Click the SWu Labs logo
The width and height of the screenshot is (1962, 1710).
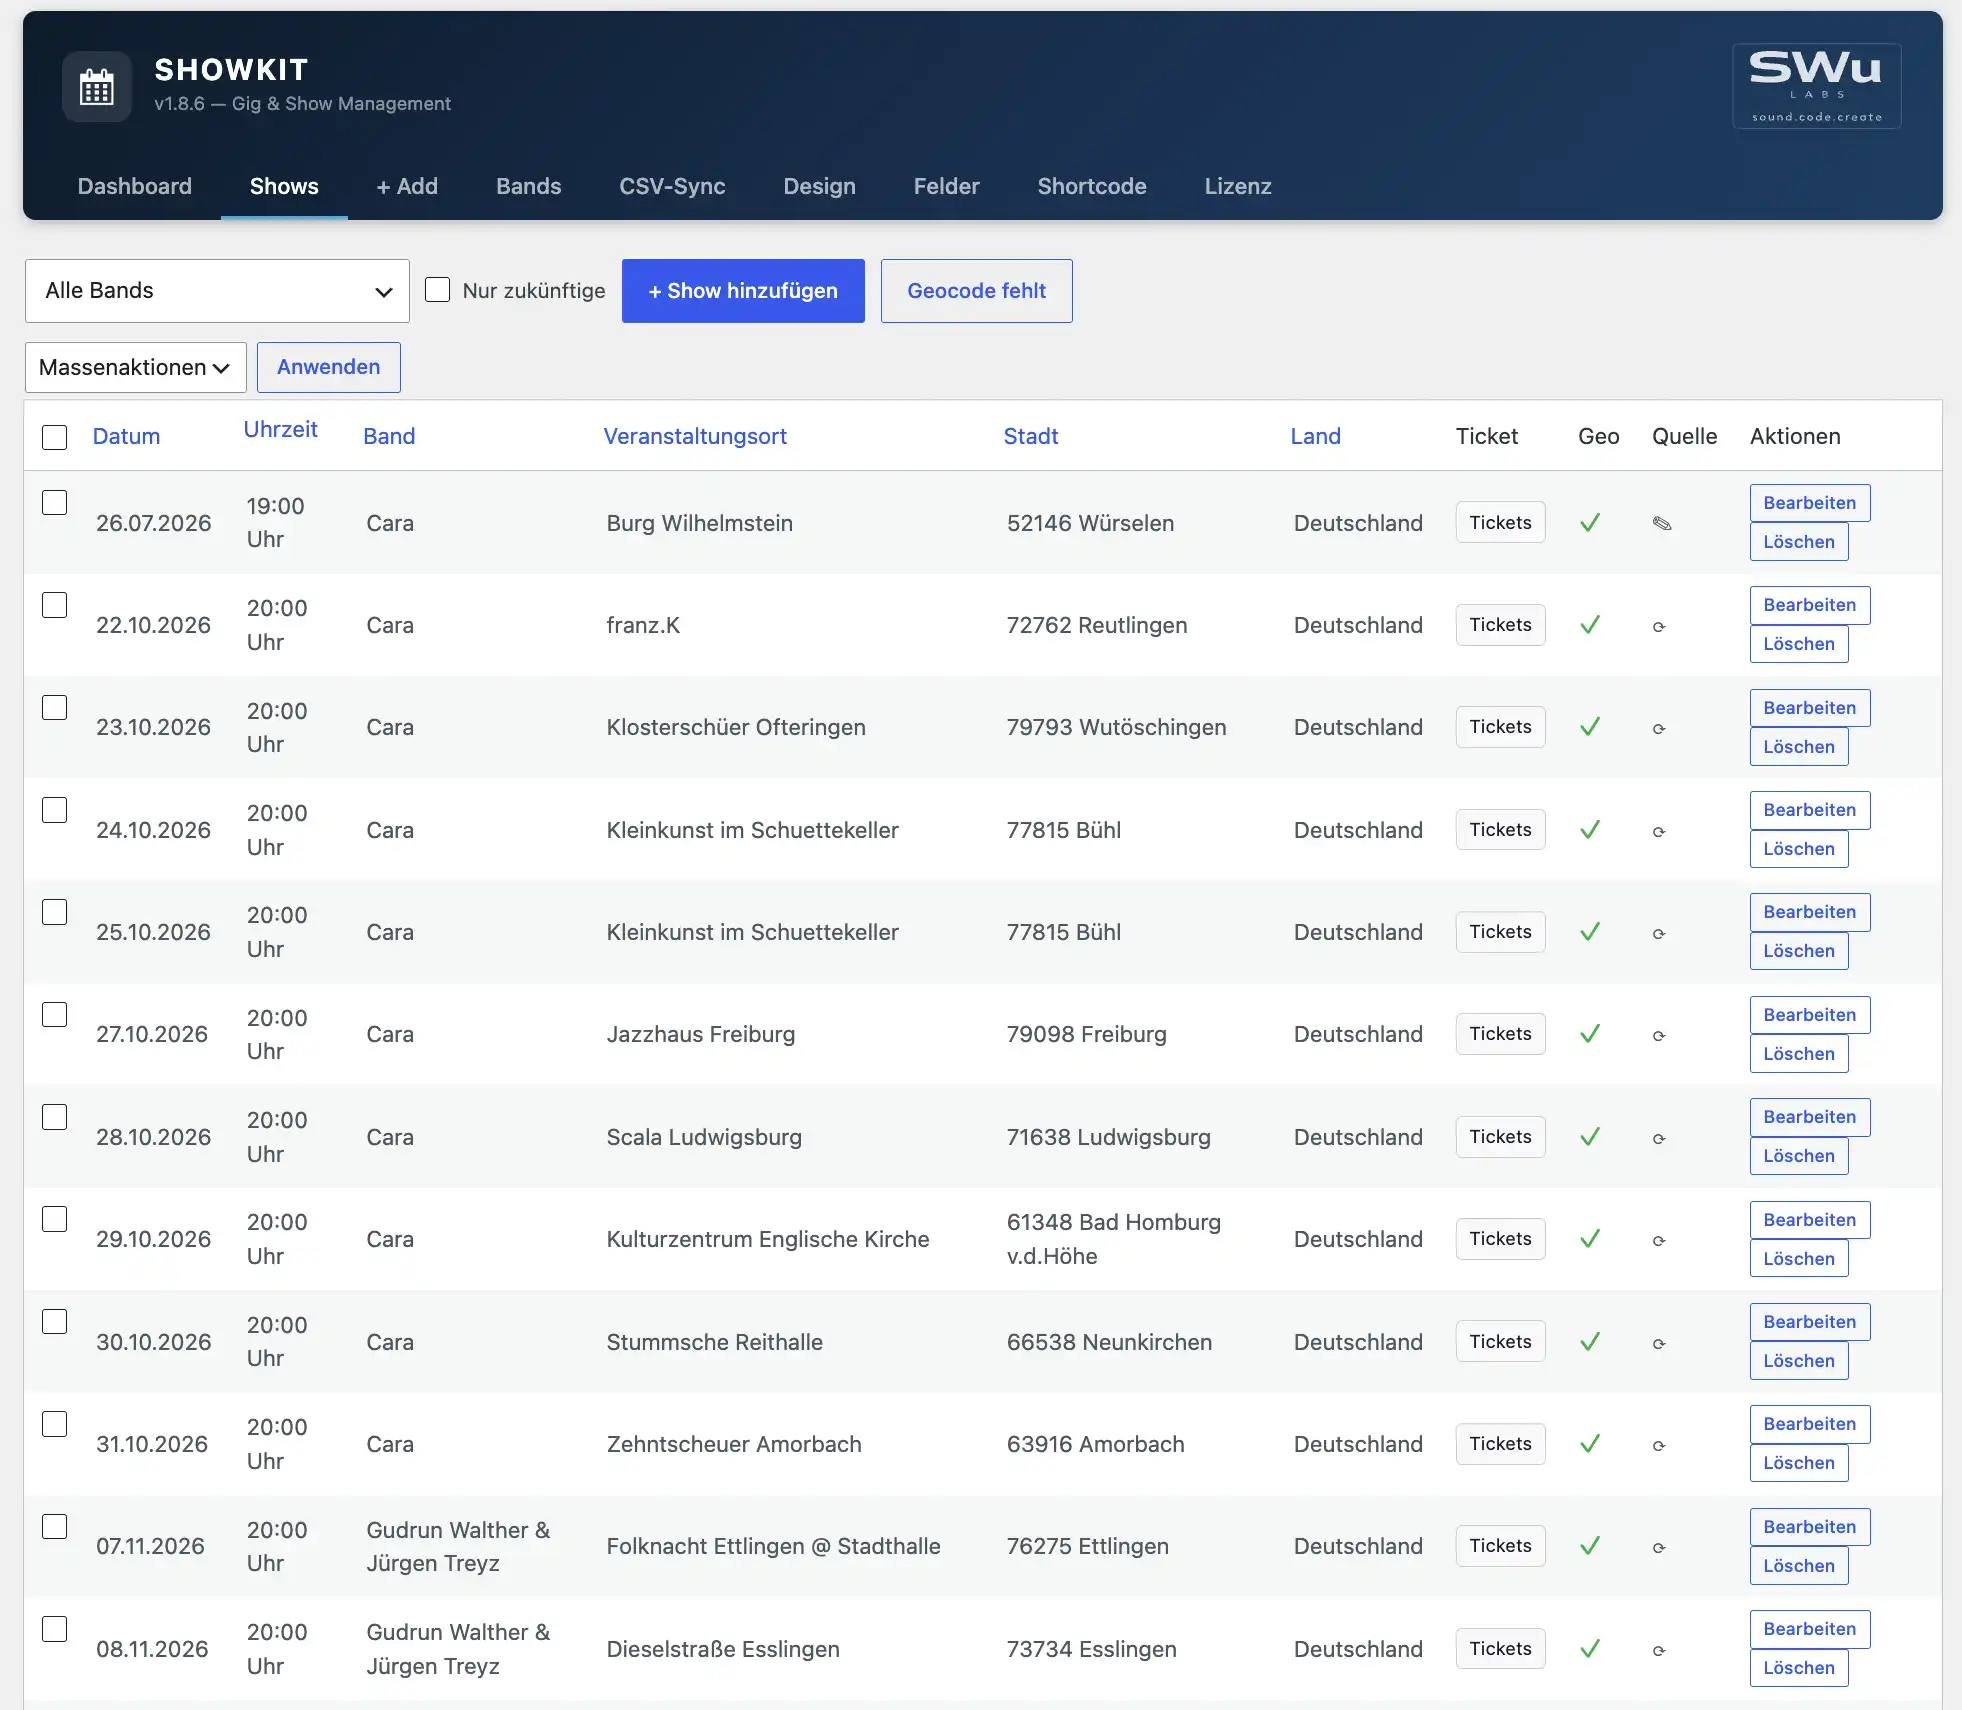click(1816, 86)
